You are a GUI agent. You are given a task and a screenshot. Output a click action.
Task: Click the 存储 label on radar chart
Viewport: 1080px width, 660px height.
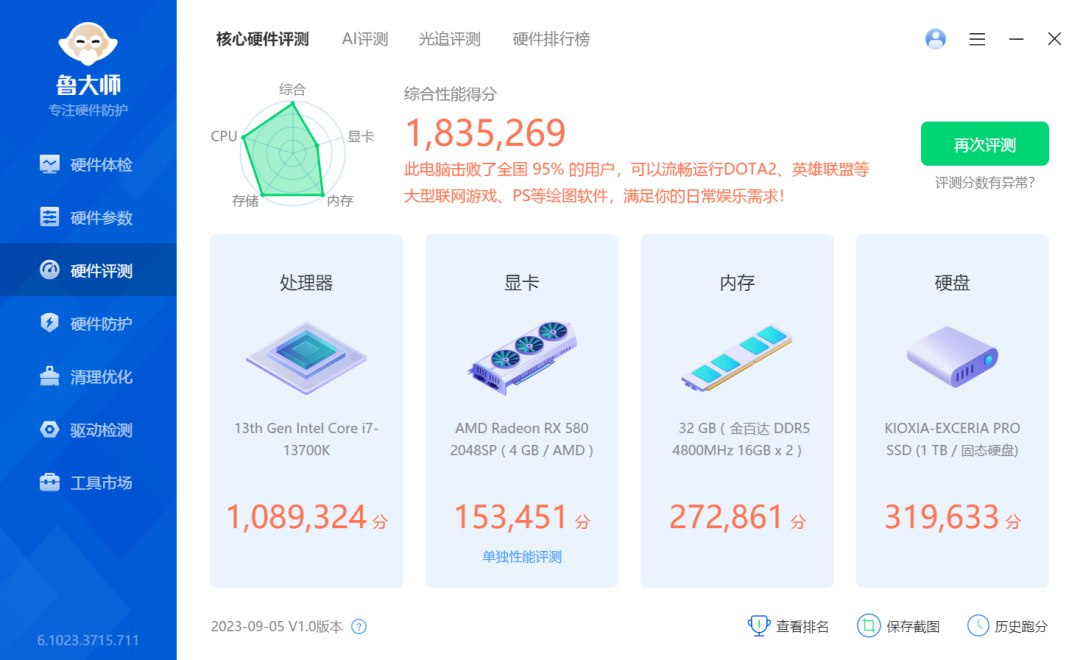pyautogui.click(x=245, y=200)
